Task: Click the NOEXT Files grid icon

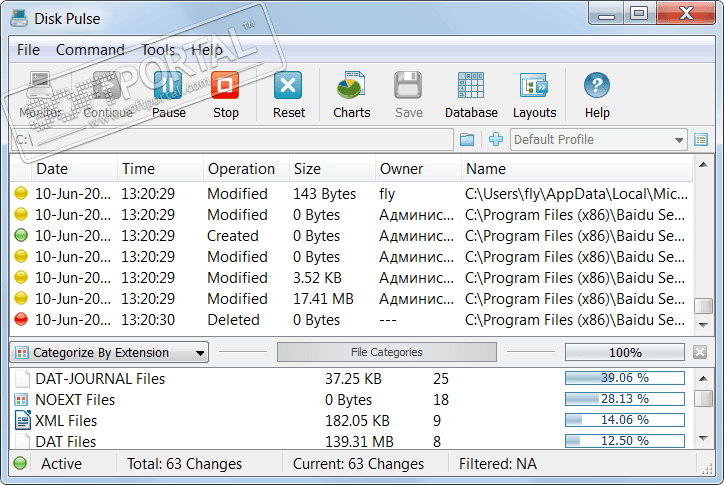Action: (21, 400)
